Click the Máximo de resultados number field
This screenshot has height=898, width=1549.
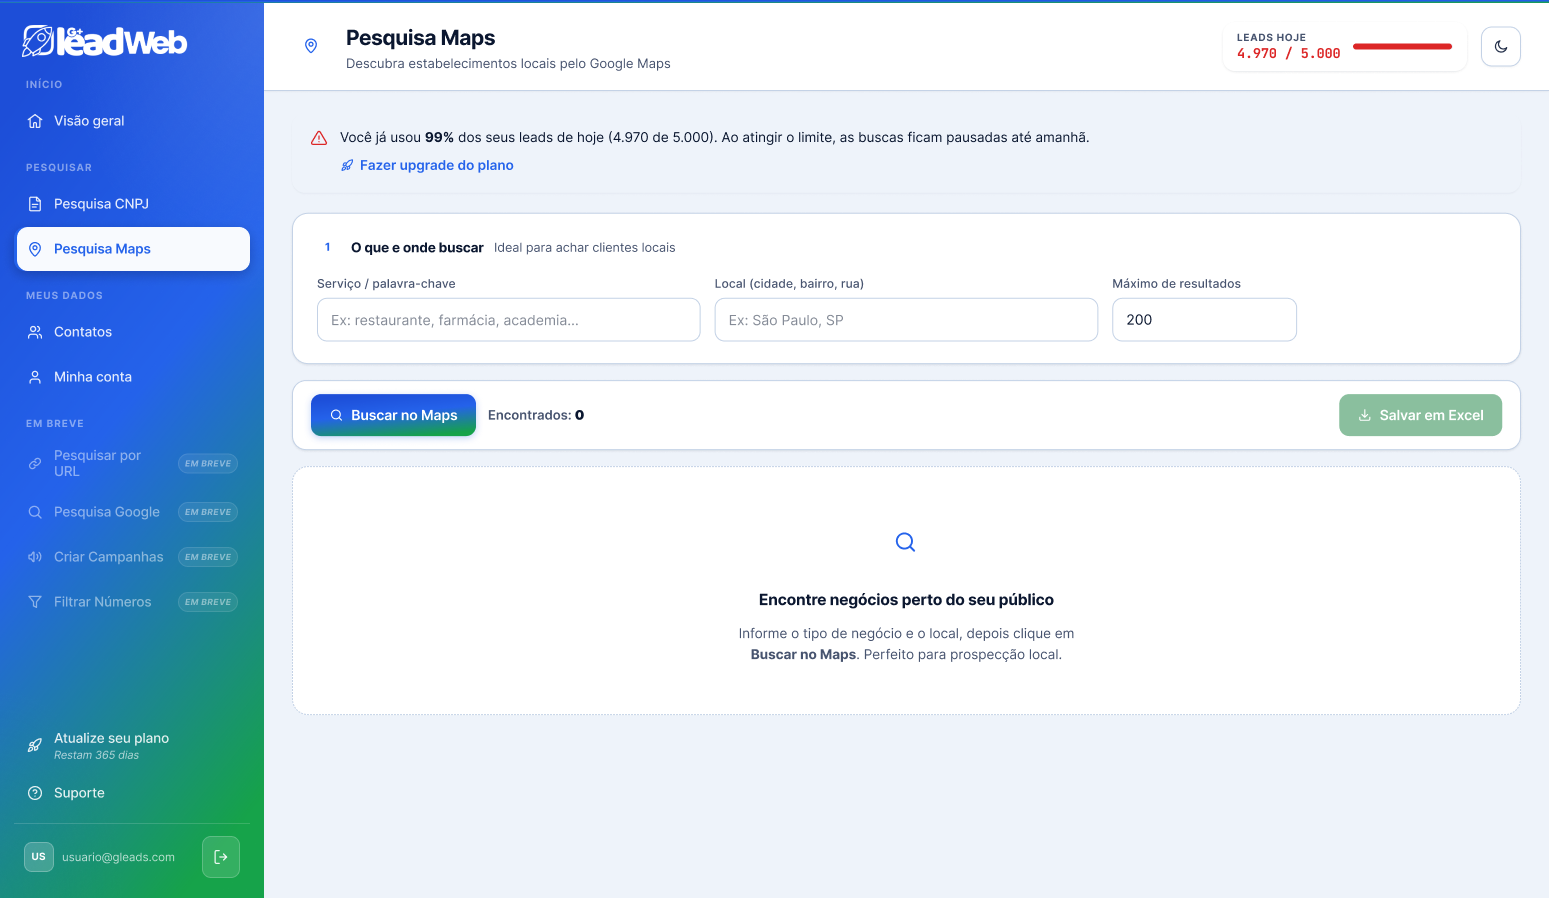click(x=1204, y=320)
